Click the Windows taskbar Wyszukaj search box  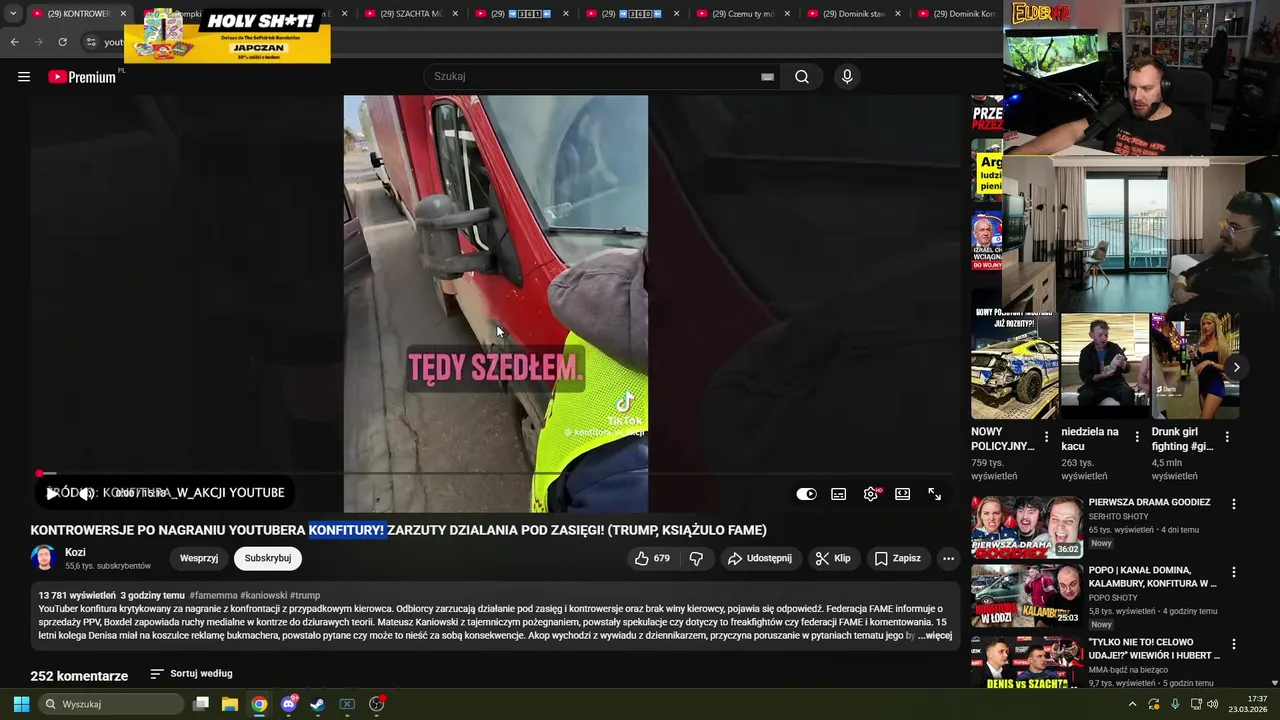(113, 704)
